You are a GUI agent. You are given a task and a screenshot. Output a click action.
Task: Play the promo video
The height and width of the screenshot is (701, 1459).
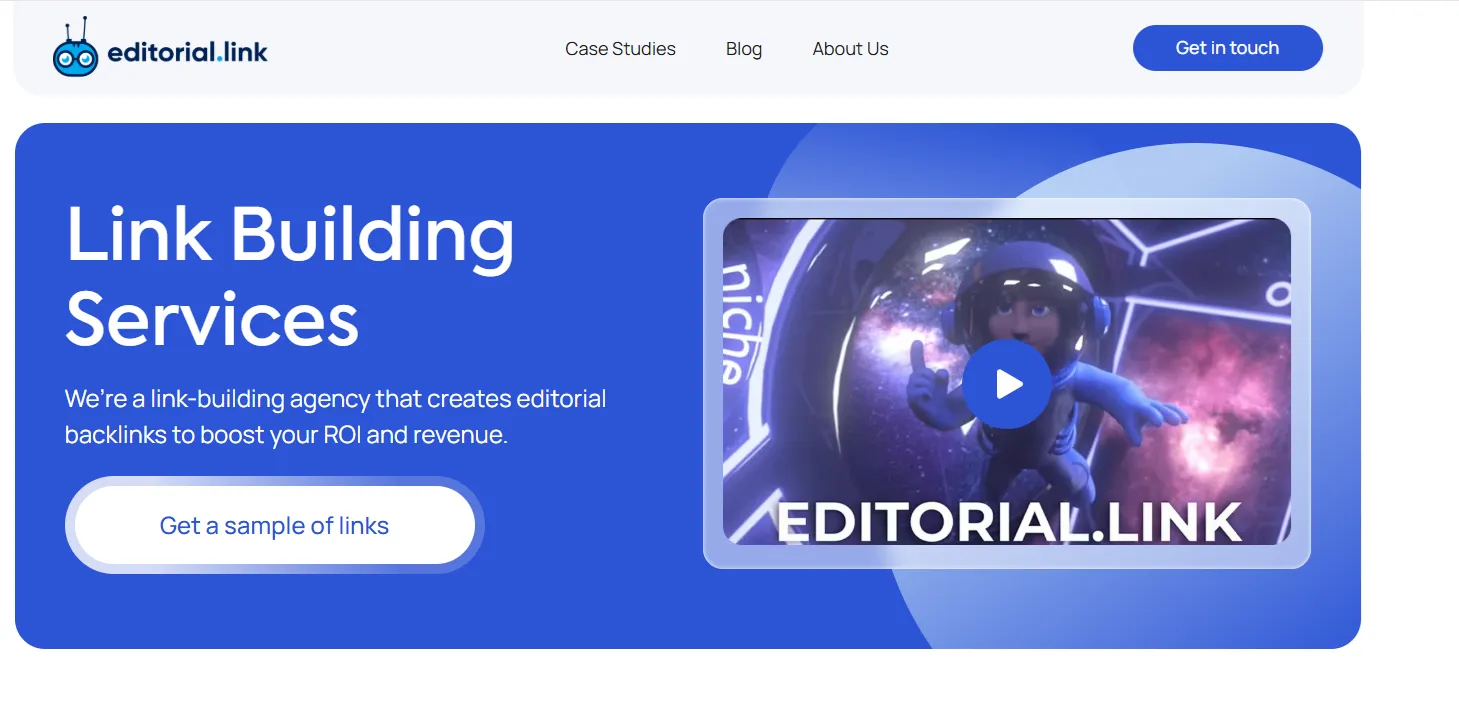pyautogui.click(x=1006, y=384)
